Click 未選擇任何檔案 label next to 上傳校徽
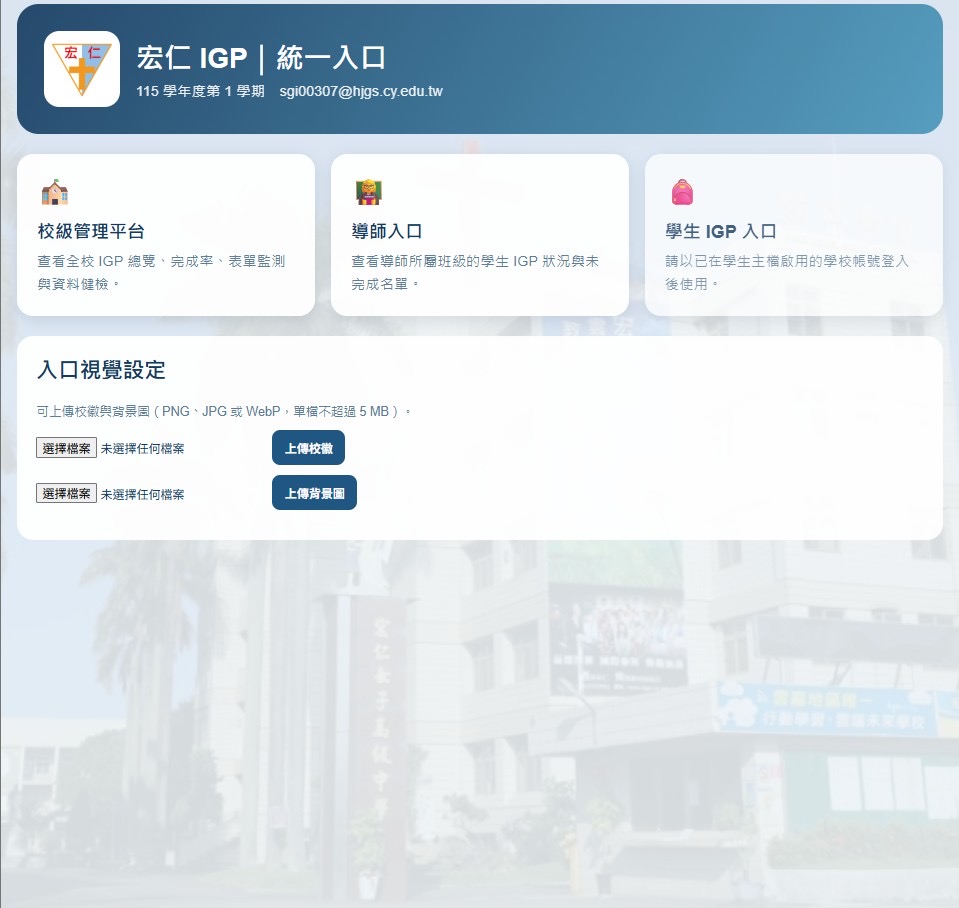 [143, 449]
